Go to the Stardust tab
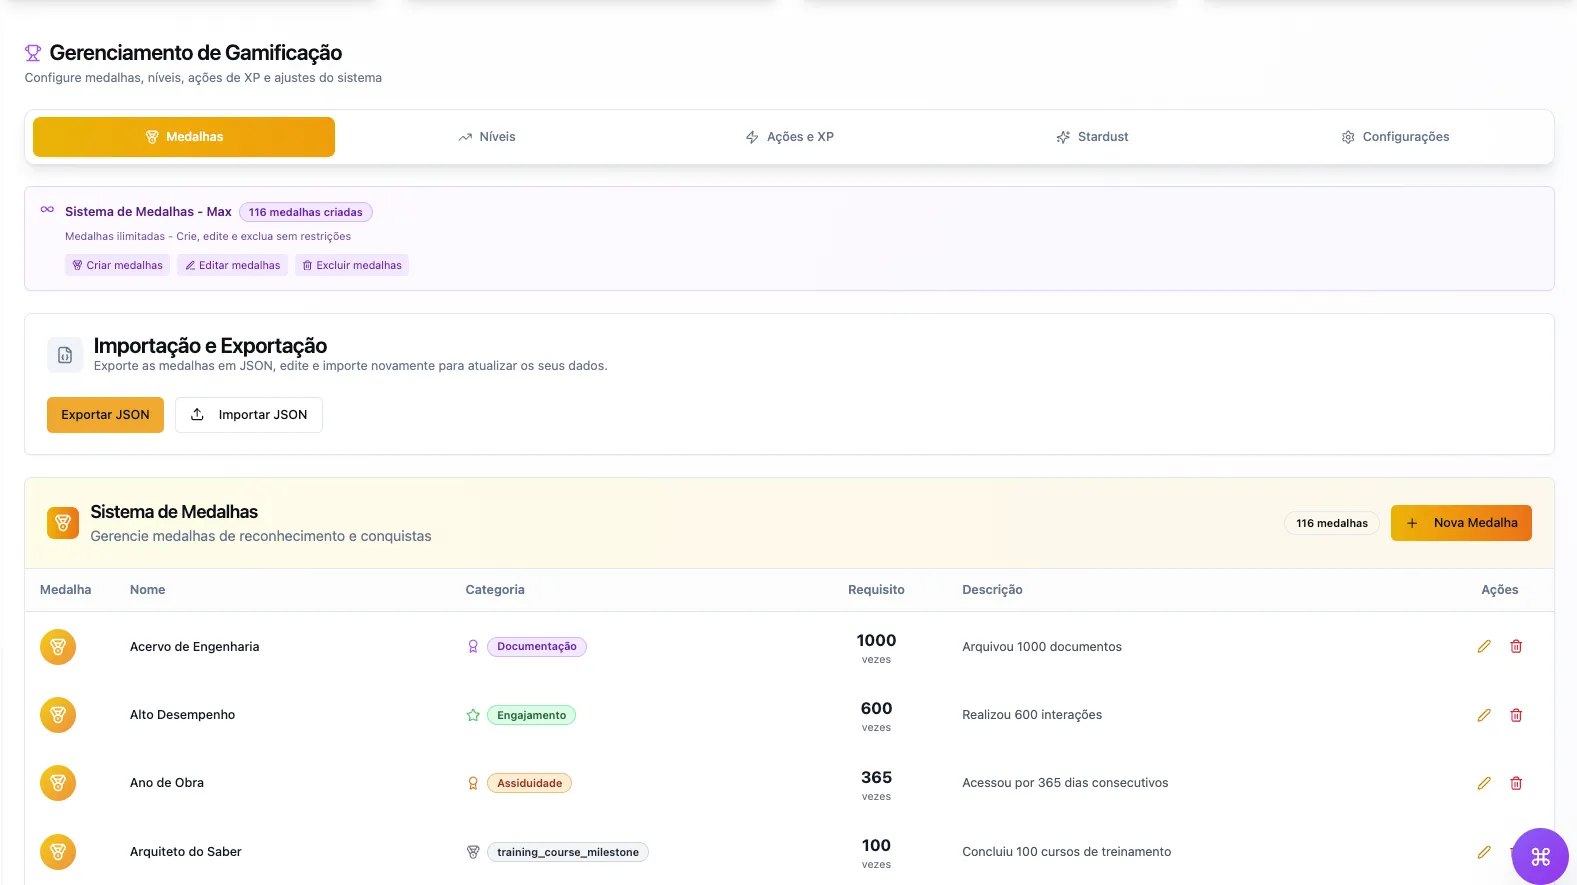 tap(1092, 137)
